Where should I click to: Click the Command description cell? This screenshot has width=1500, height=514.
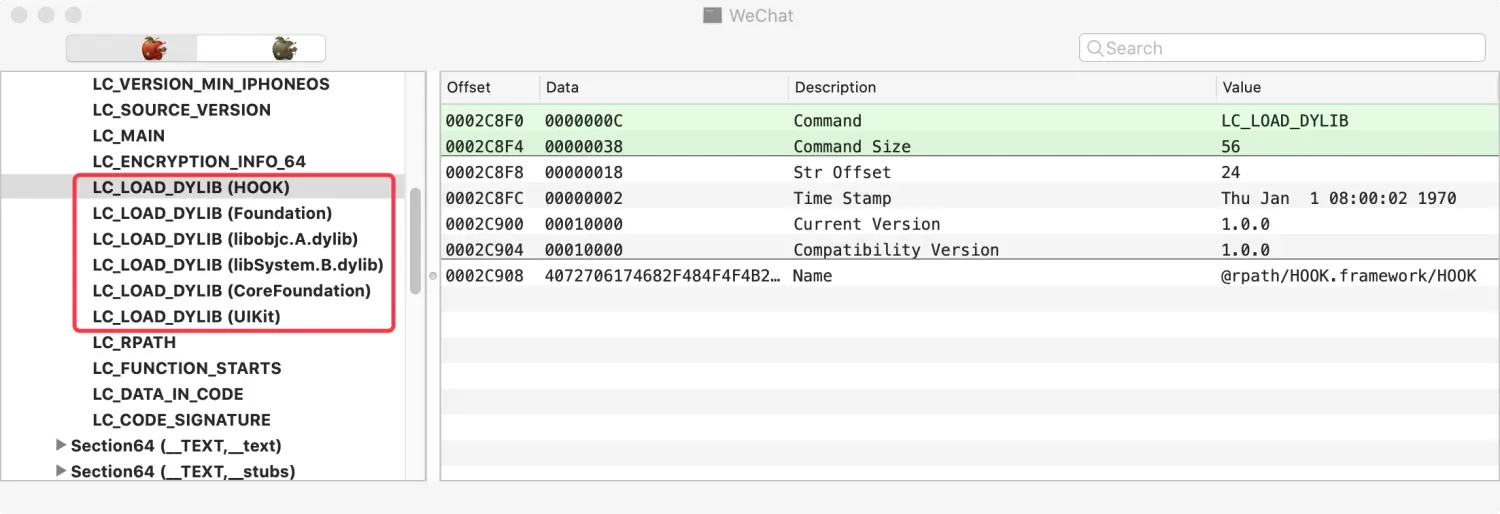tap(827, 121)
